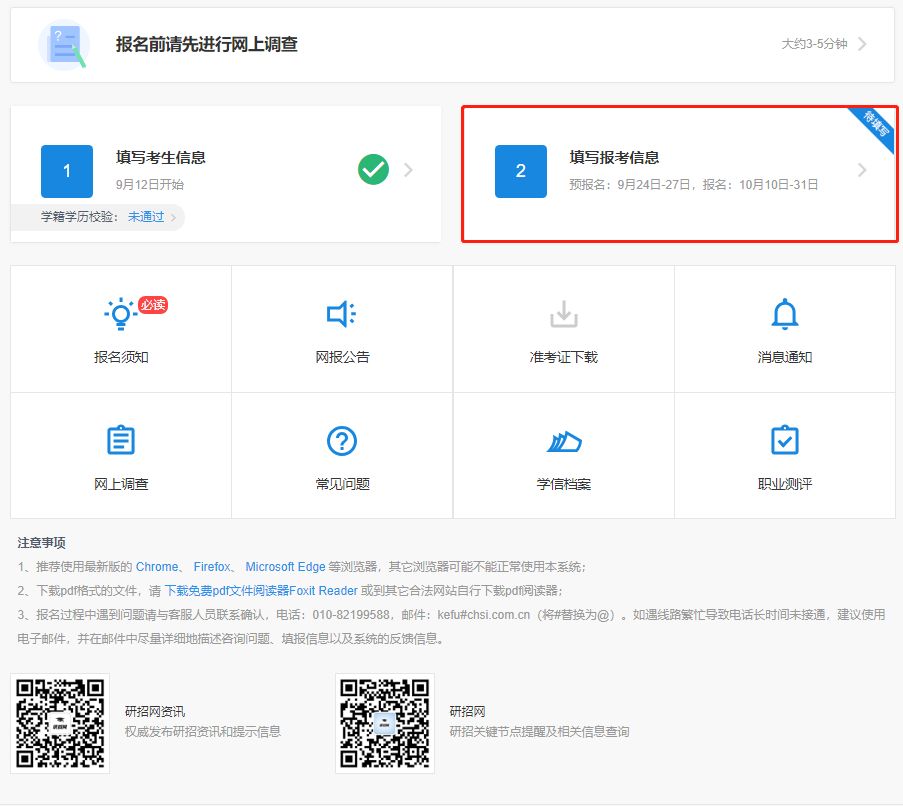Open the 未通过 verification status link

[x=146, y=217]
